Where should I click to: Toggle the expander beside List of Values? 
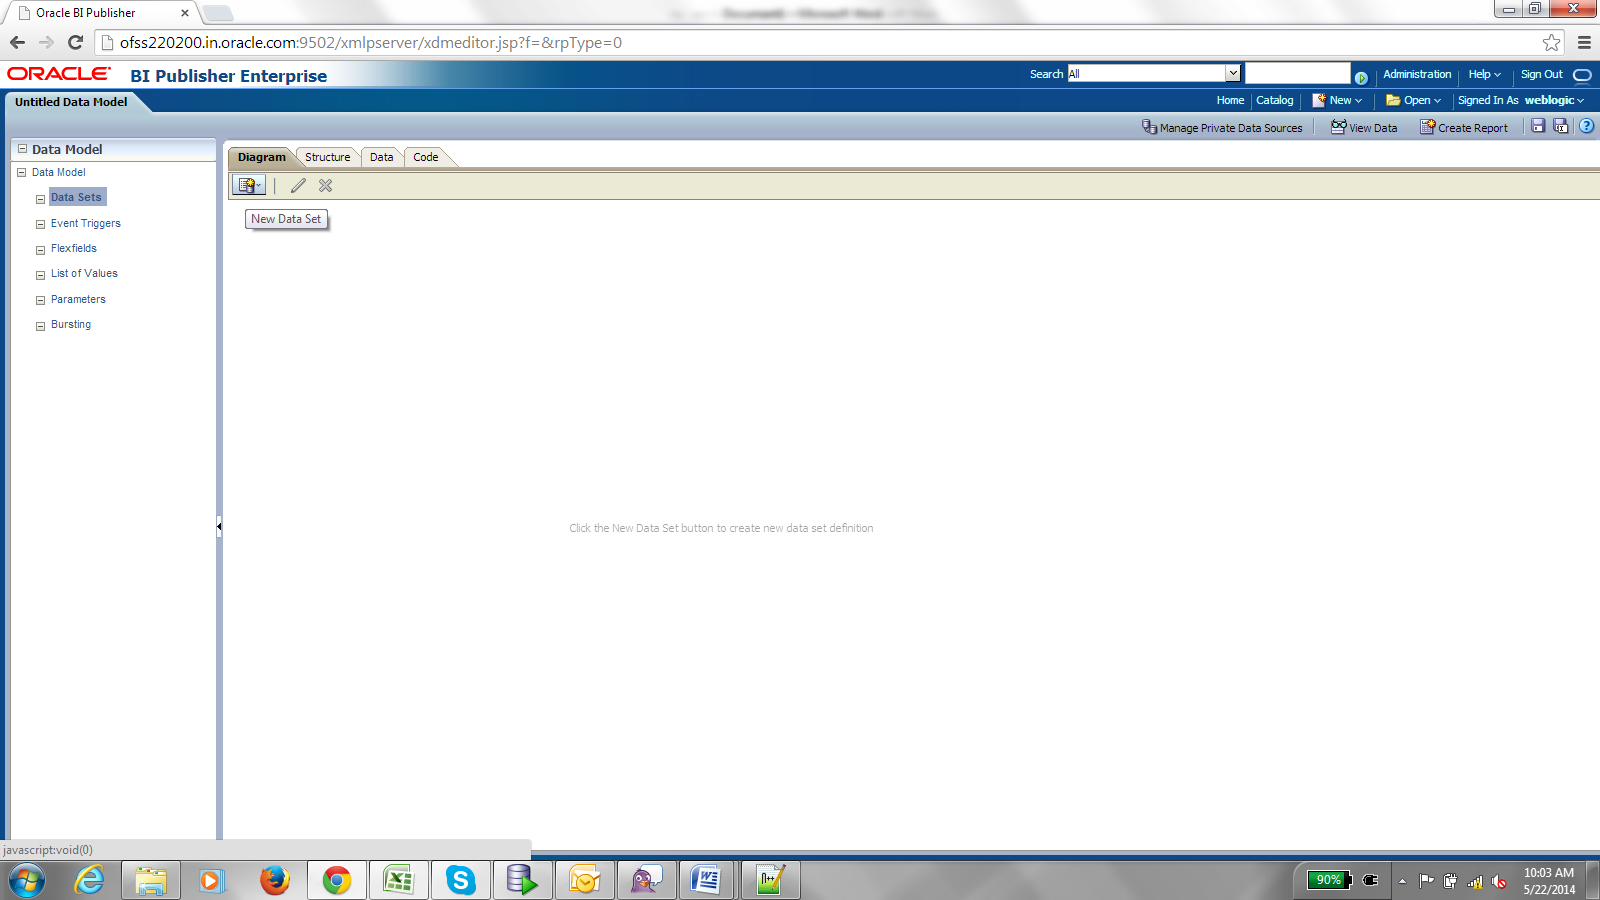pyautogui.click(x=40, y=275)
